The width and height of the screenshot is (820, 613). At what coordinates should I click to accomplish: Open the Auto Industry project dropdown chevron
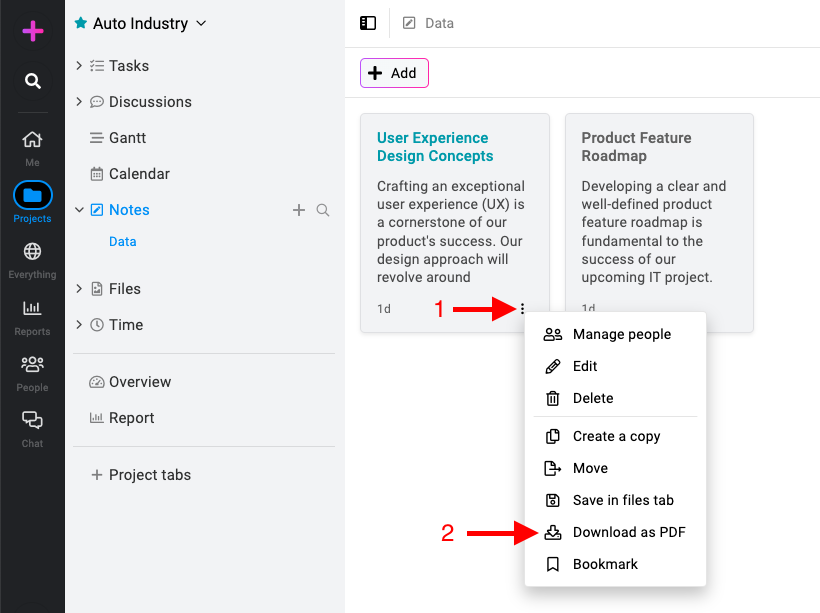201,24
